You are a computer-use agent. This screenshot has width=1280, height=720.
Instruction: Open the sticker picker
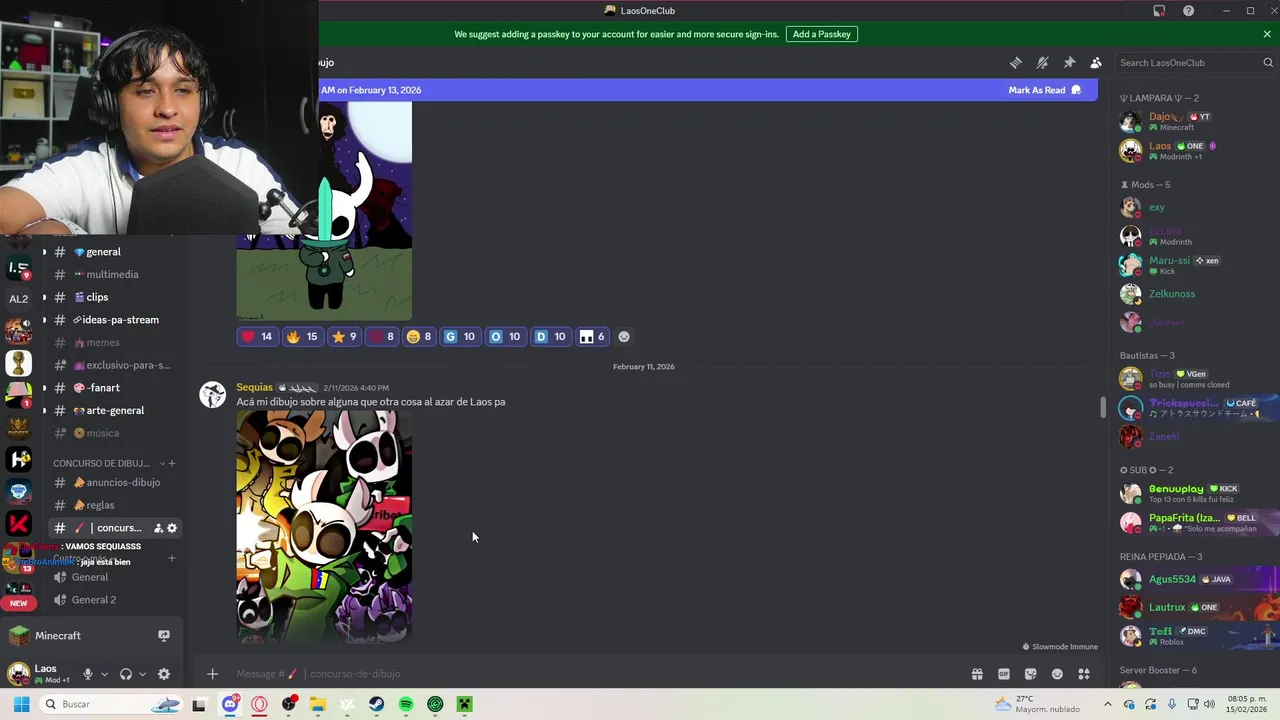1031,674
